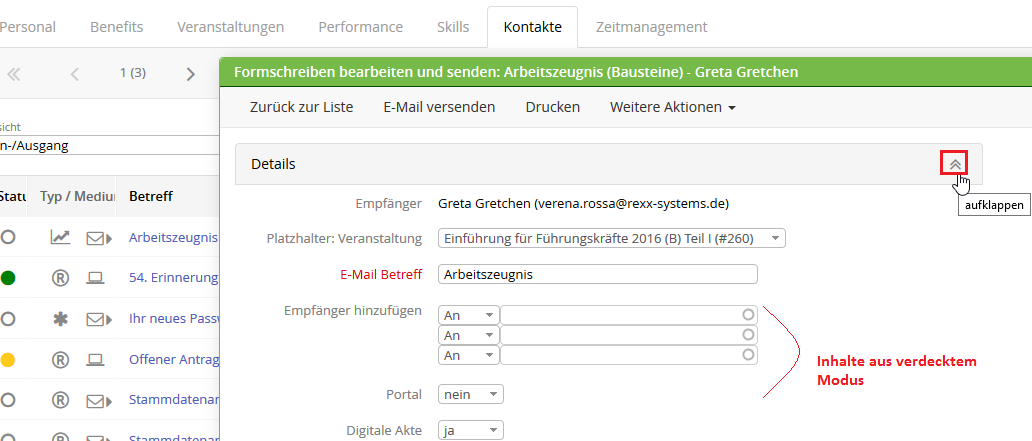Open Portal dropdown set to nein
This screenshot has width=1032, height=441.
[x=471, y=394]
